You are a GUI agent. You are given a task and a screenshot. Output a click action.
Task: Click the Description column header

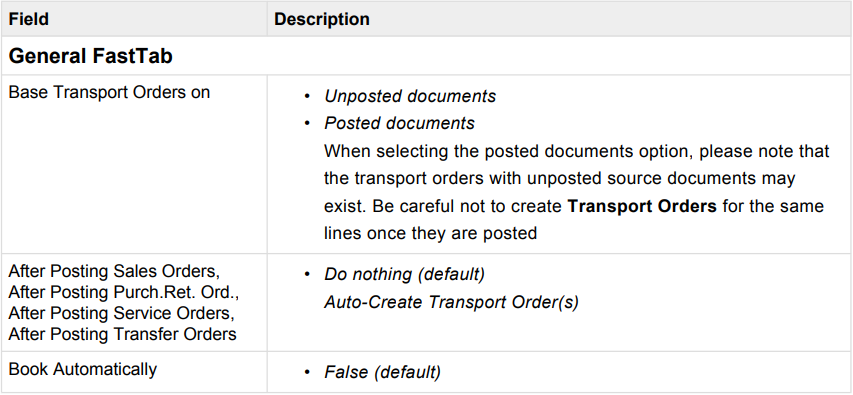click(322, 19)
